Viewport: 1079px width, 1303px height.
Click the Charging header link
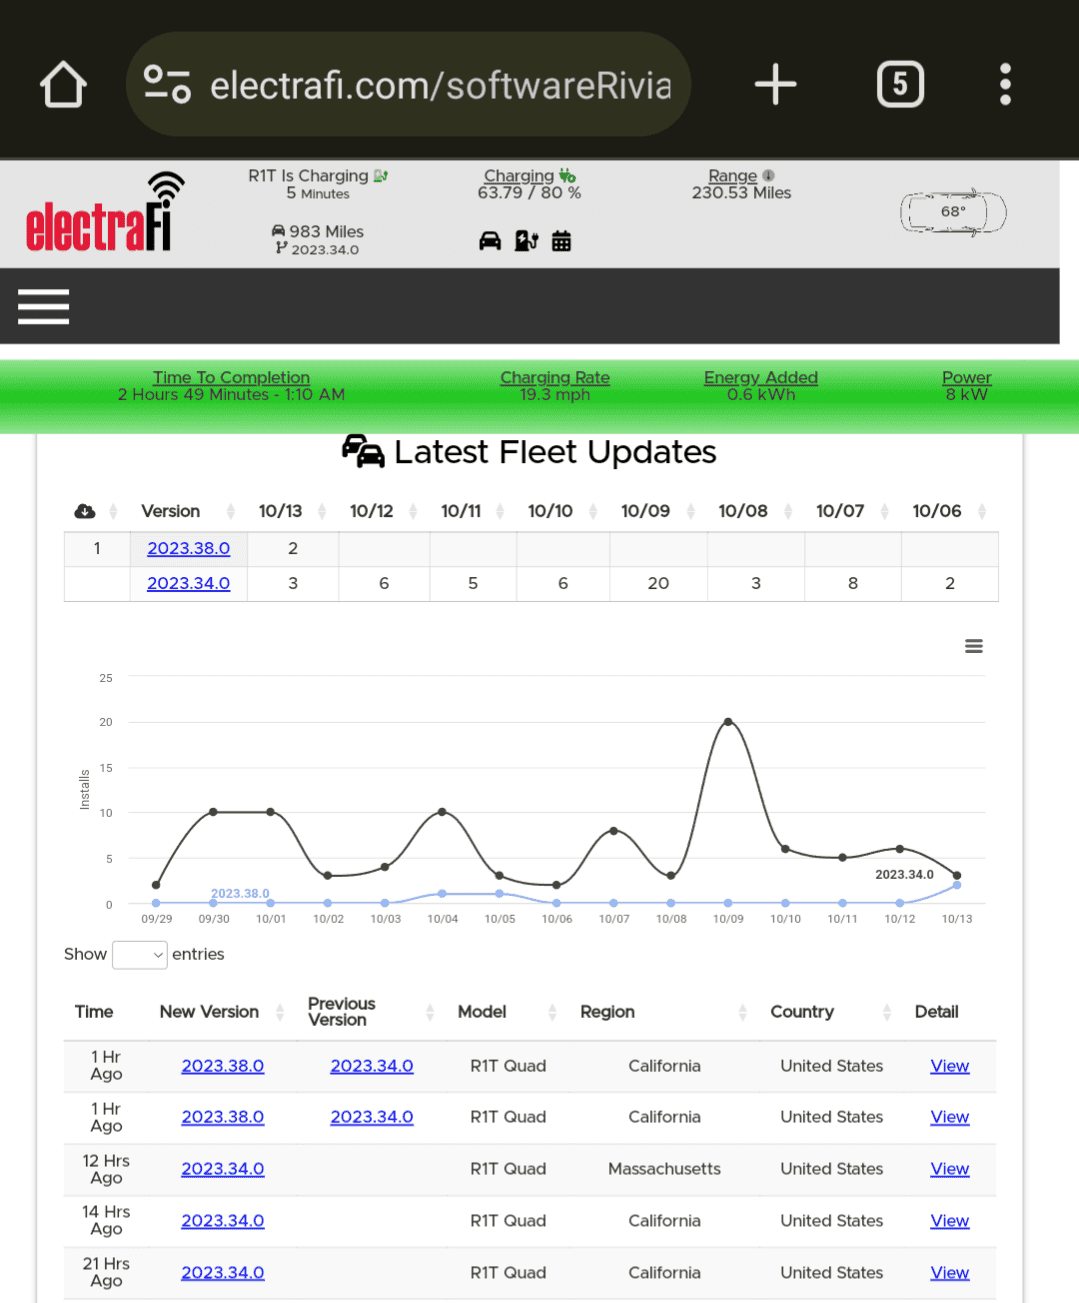pos(518,176)
